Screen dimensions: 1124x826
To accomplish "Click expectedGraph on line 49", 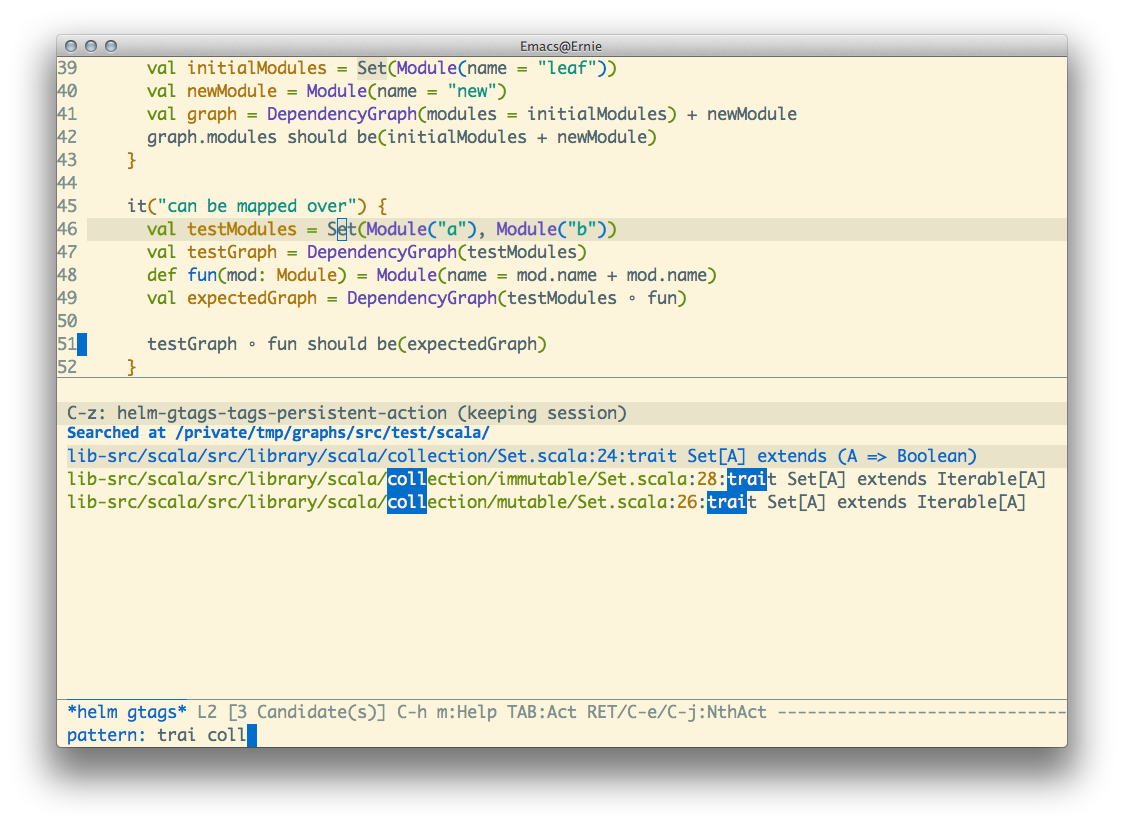I will (252, 298).
